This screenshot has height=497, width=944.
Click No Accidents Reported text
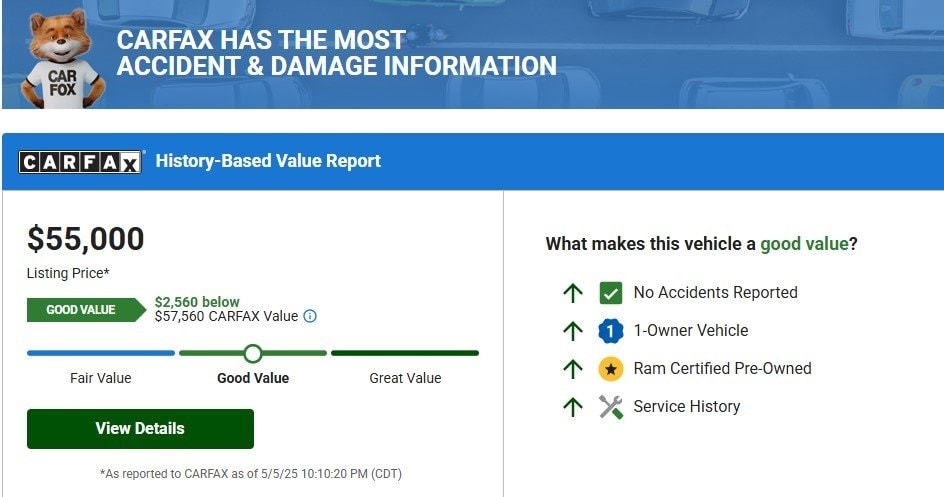click(715, 292)
